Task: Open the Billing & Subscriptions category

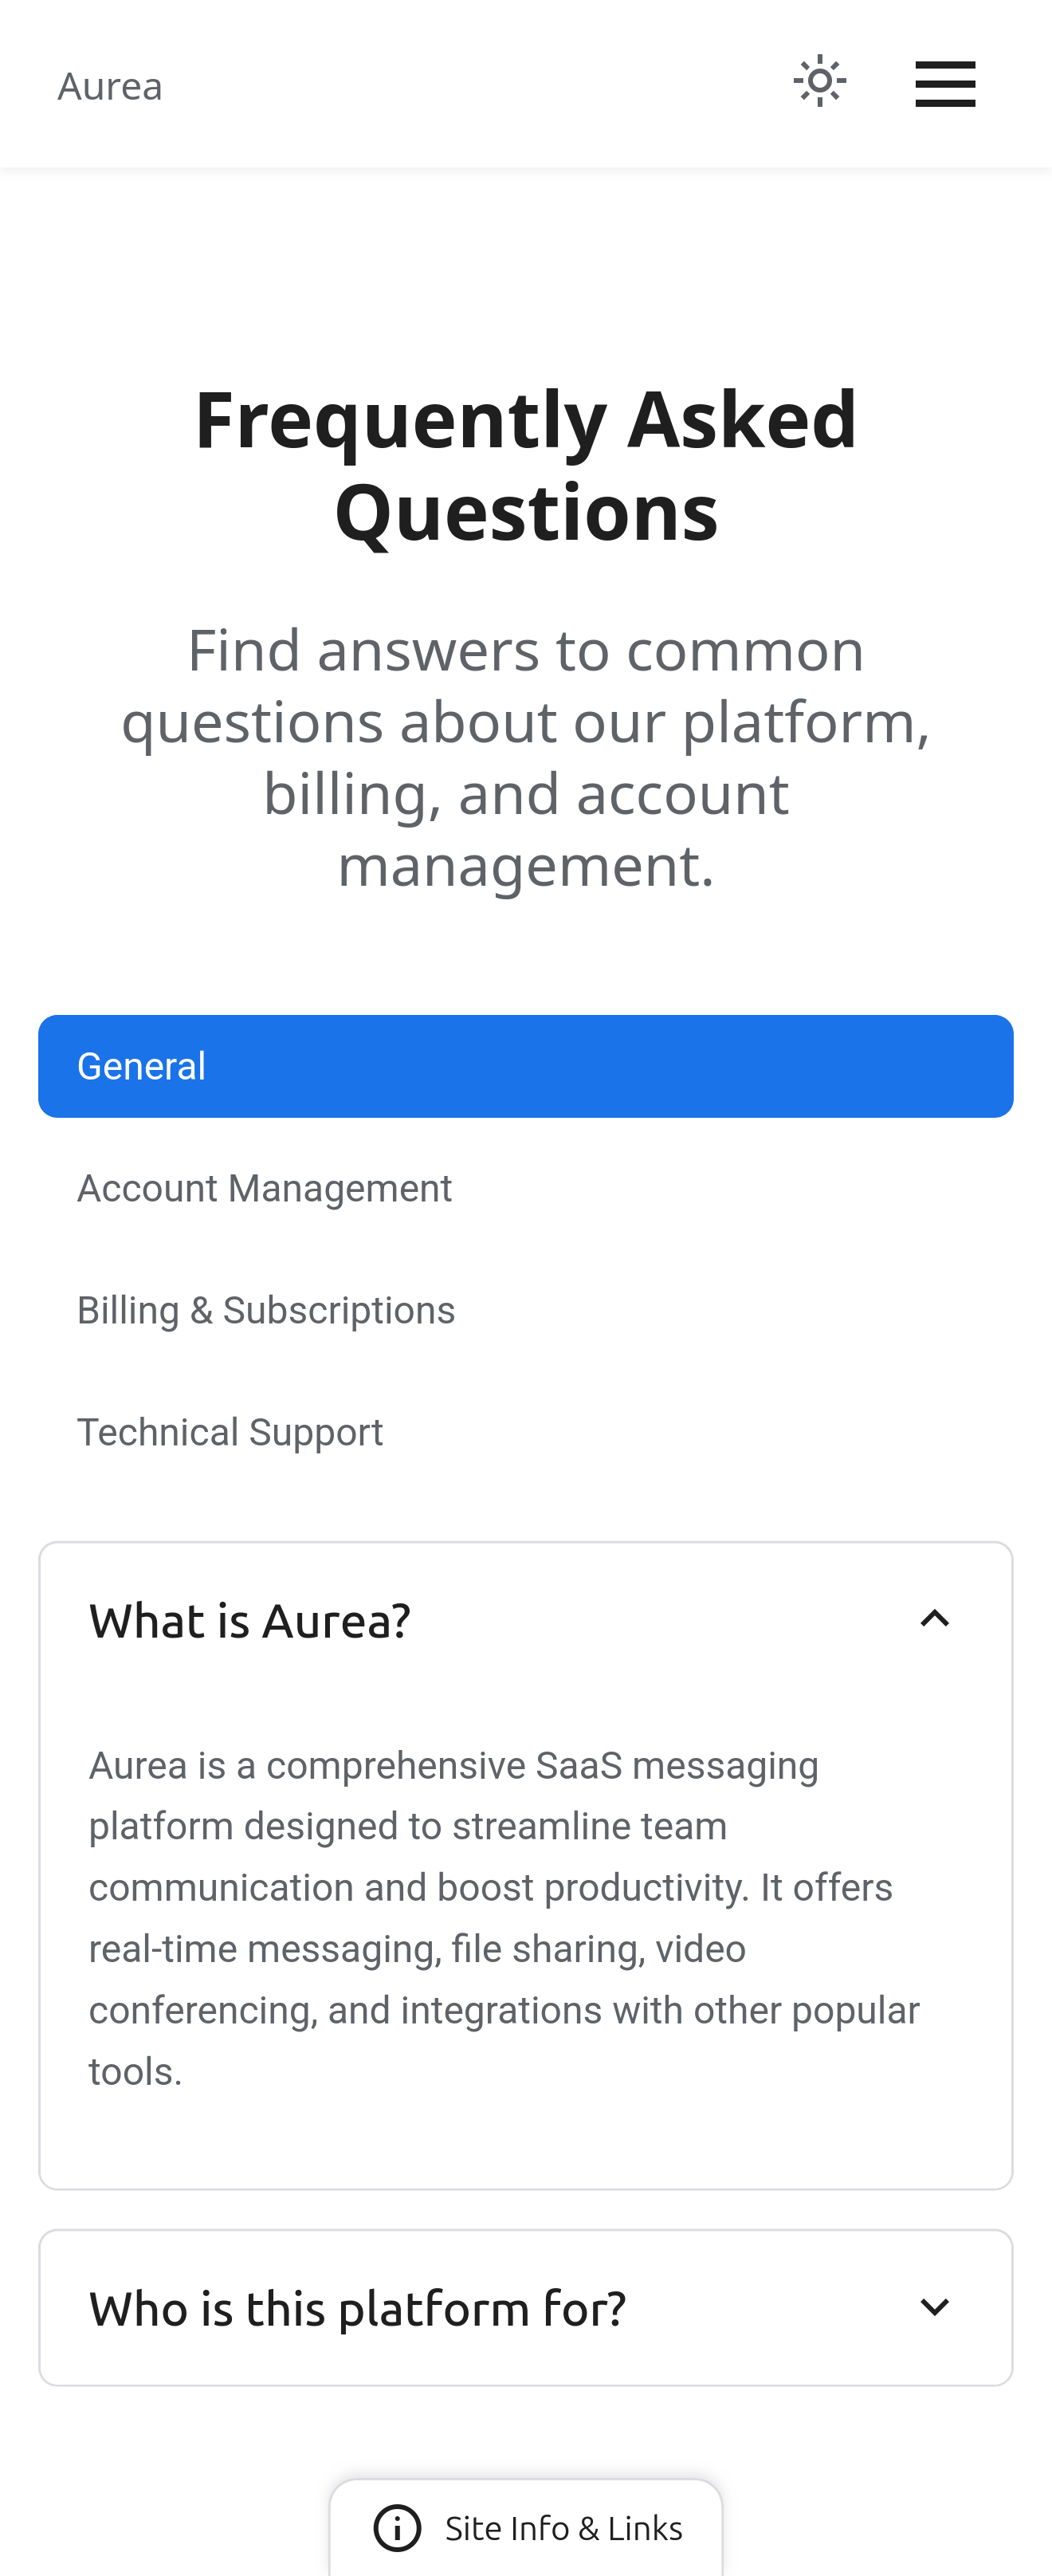Action: (x=266, y=1311)
